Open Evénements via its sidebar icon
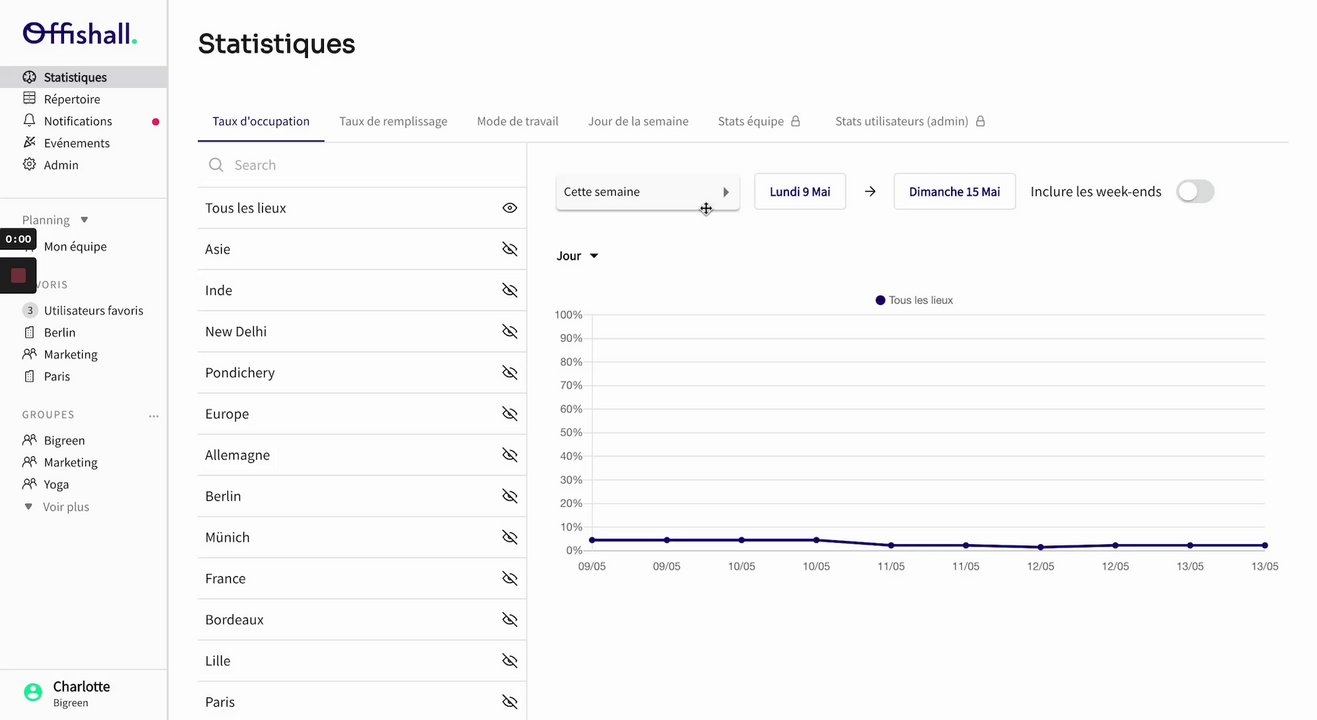1317x720 pixels. (x=30, y=143)
